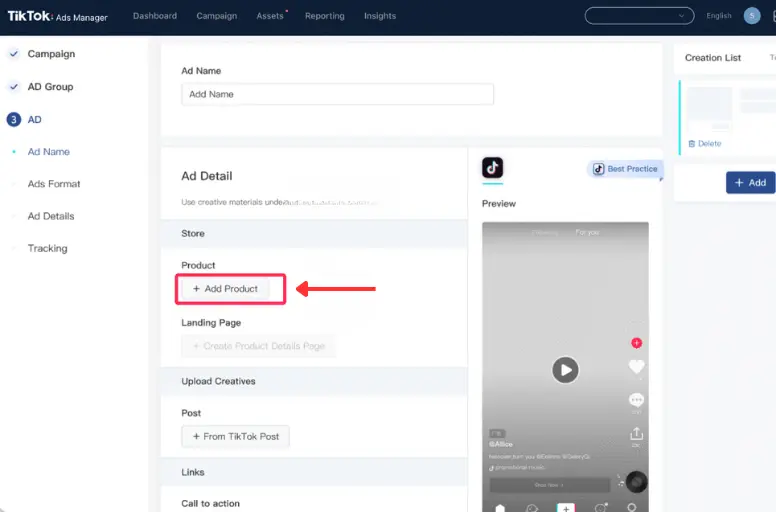The height and width of the screenshot is (512, 776).
Task: Change language from English
Action: tap(719, 16)
